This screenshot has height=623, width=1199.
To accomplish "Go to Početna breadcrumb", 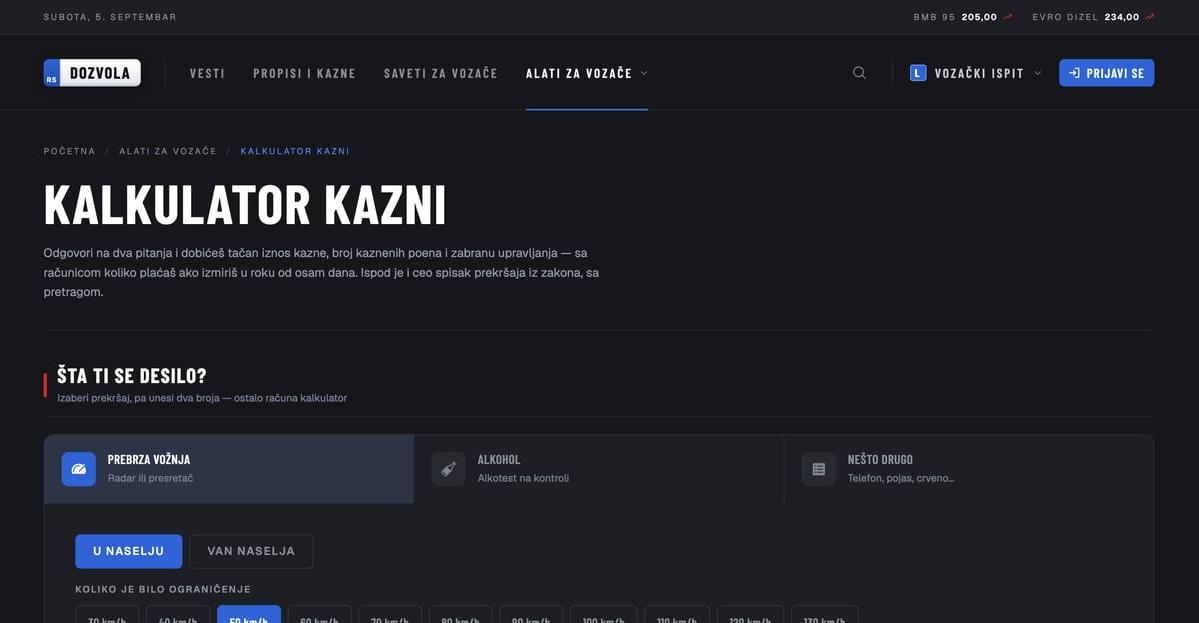I will pyautogui.click(x=70, y=151).
